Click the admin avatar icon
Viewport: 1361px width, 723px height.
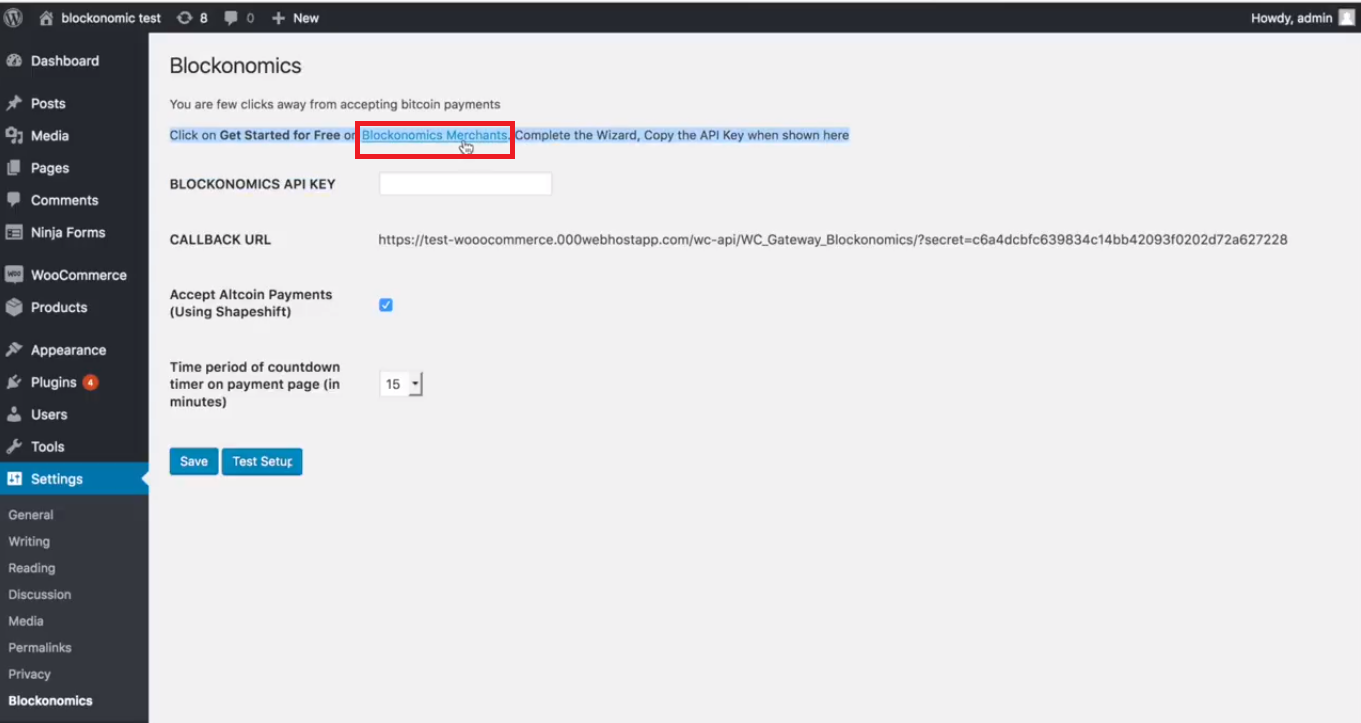click(1346, 18)
